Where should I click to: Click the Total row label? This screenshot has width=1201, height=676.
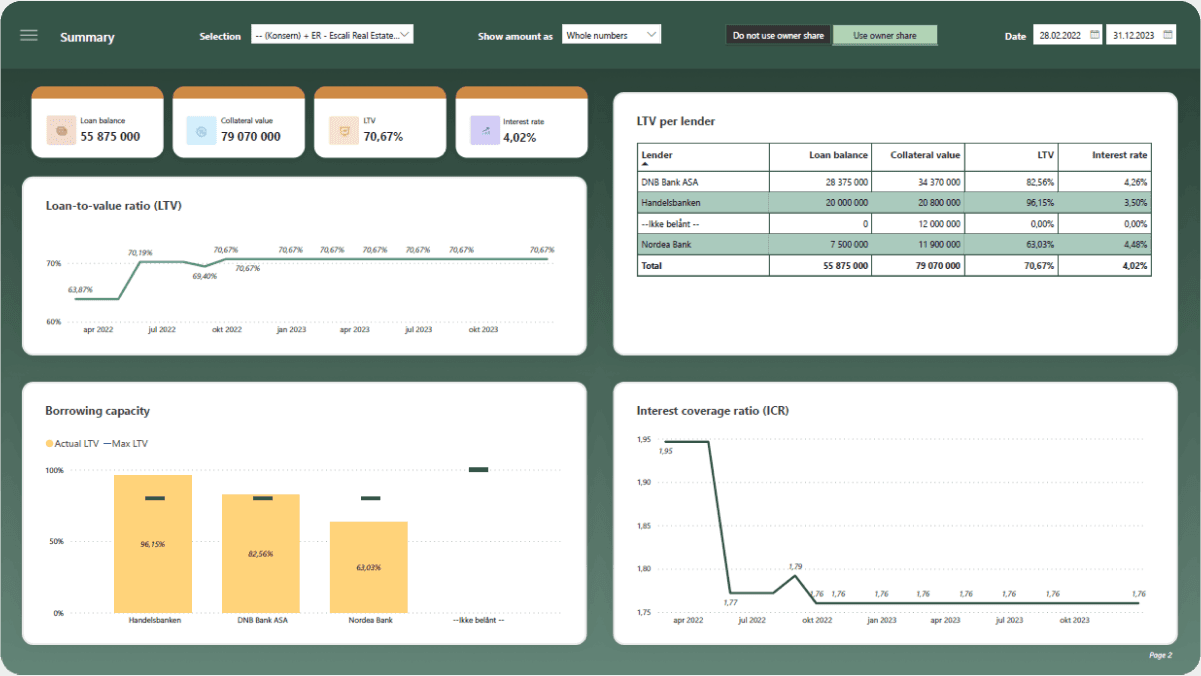pos(651,266)
